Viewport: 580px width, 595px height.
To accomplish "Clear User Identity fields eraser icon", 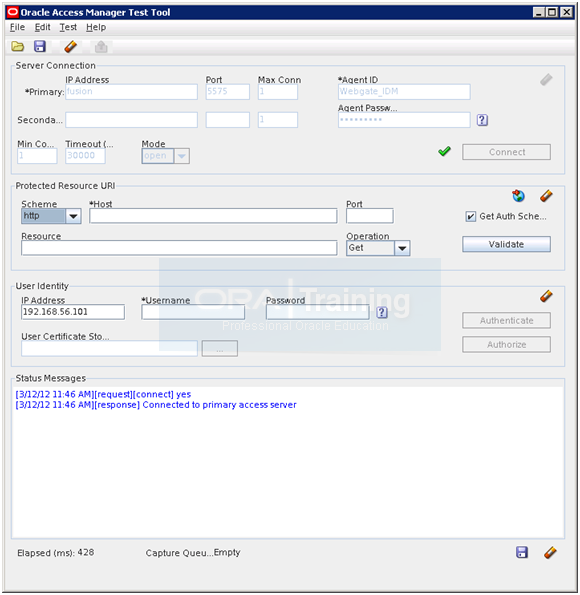I will click(546, 296).
